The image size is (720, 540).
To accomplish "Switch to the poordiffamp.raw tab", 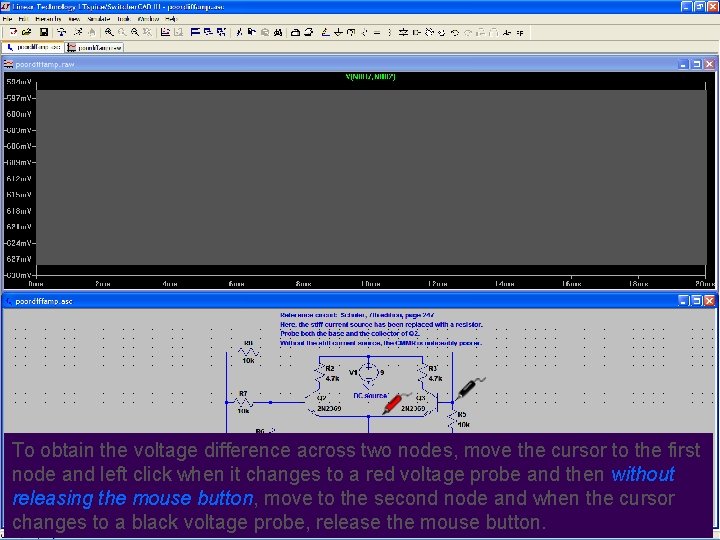I will point(95,47).
